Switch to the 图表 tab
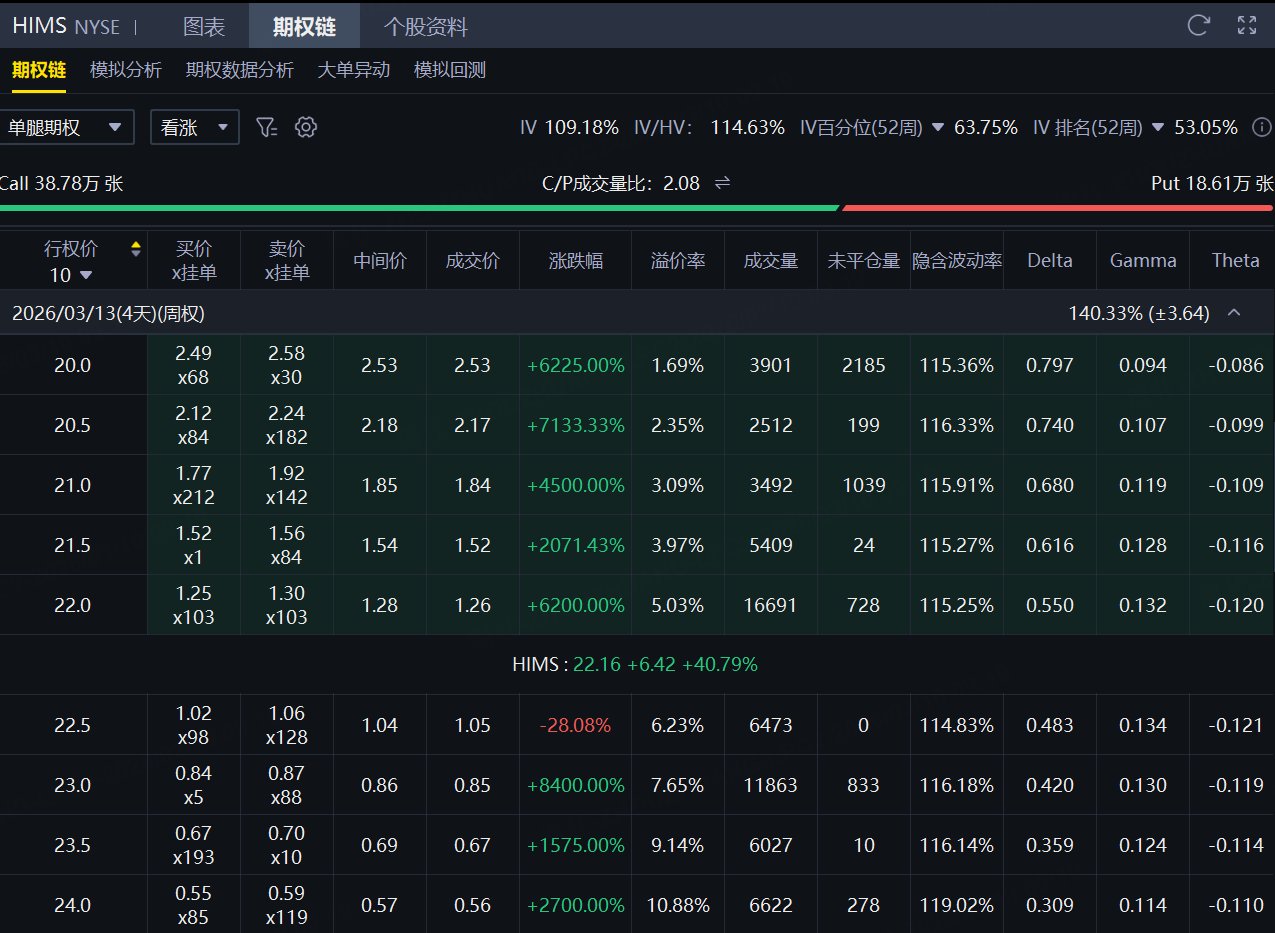 coord(204,27)
